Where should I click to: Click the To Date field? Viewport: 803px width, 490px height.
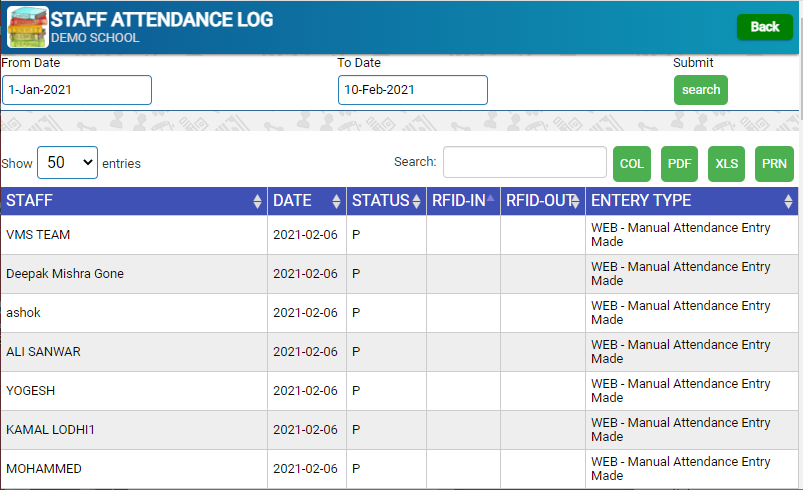point(412,90)
